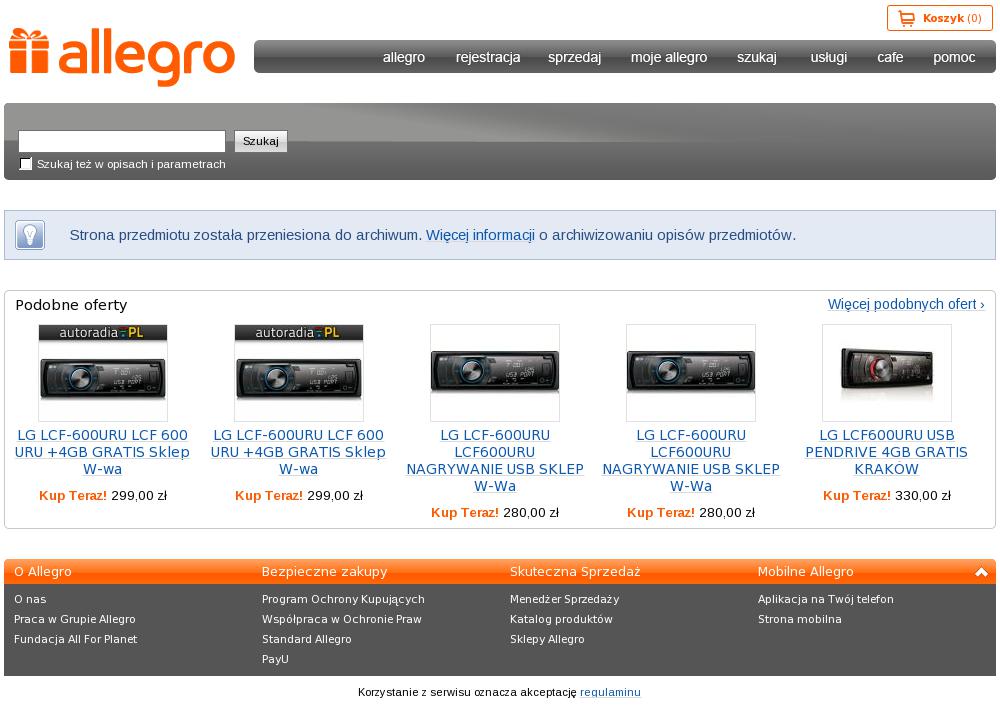
Task: Open 'Aplikacja na Twój telefon' link
Action: point(826,599)
